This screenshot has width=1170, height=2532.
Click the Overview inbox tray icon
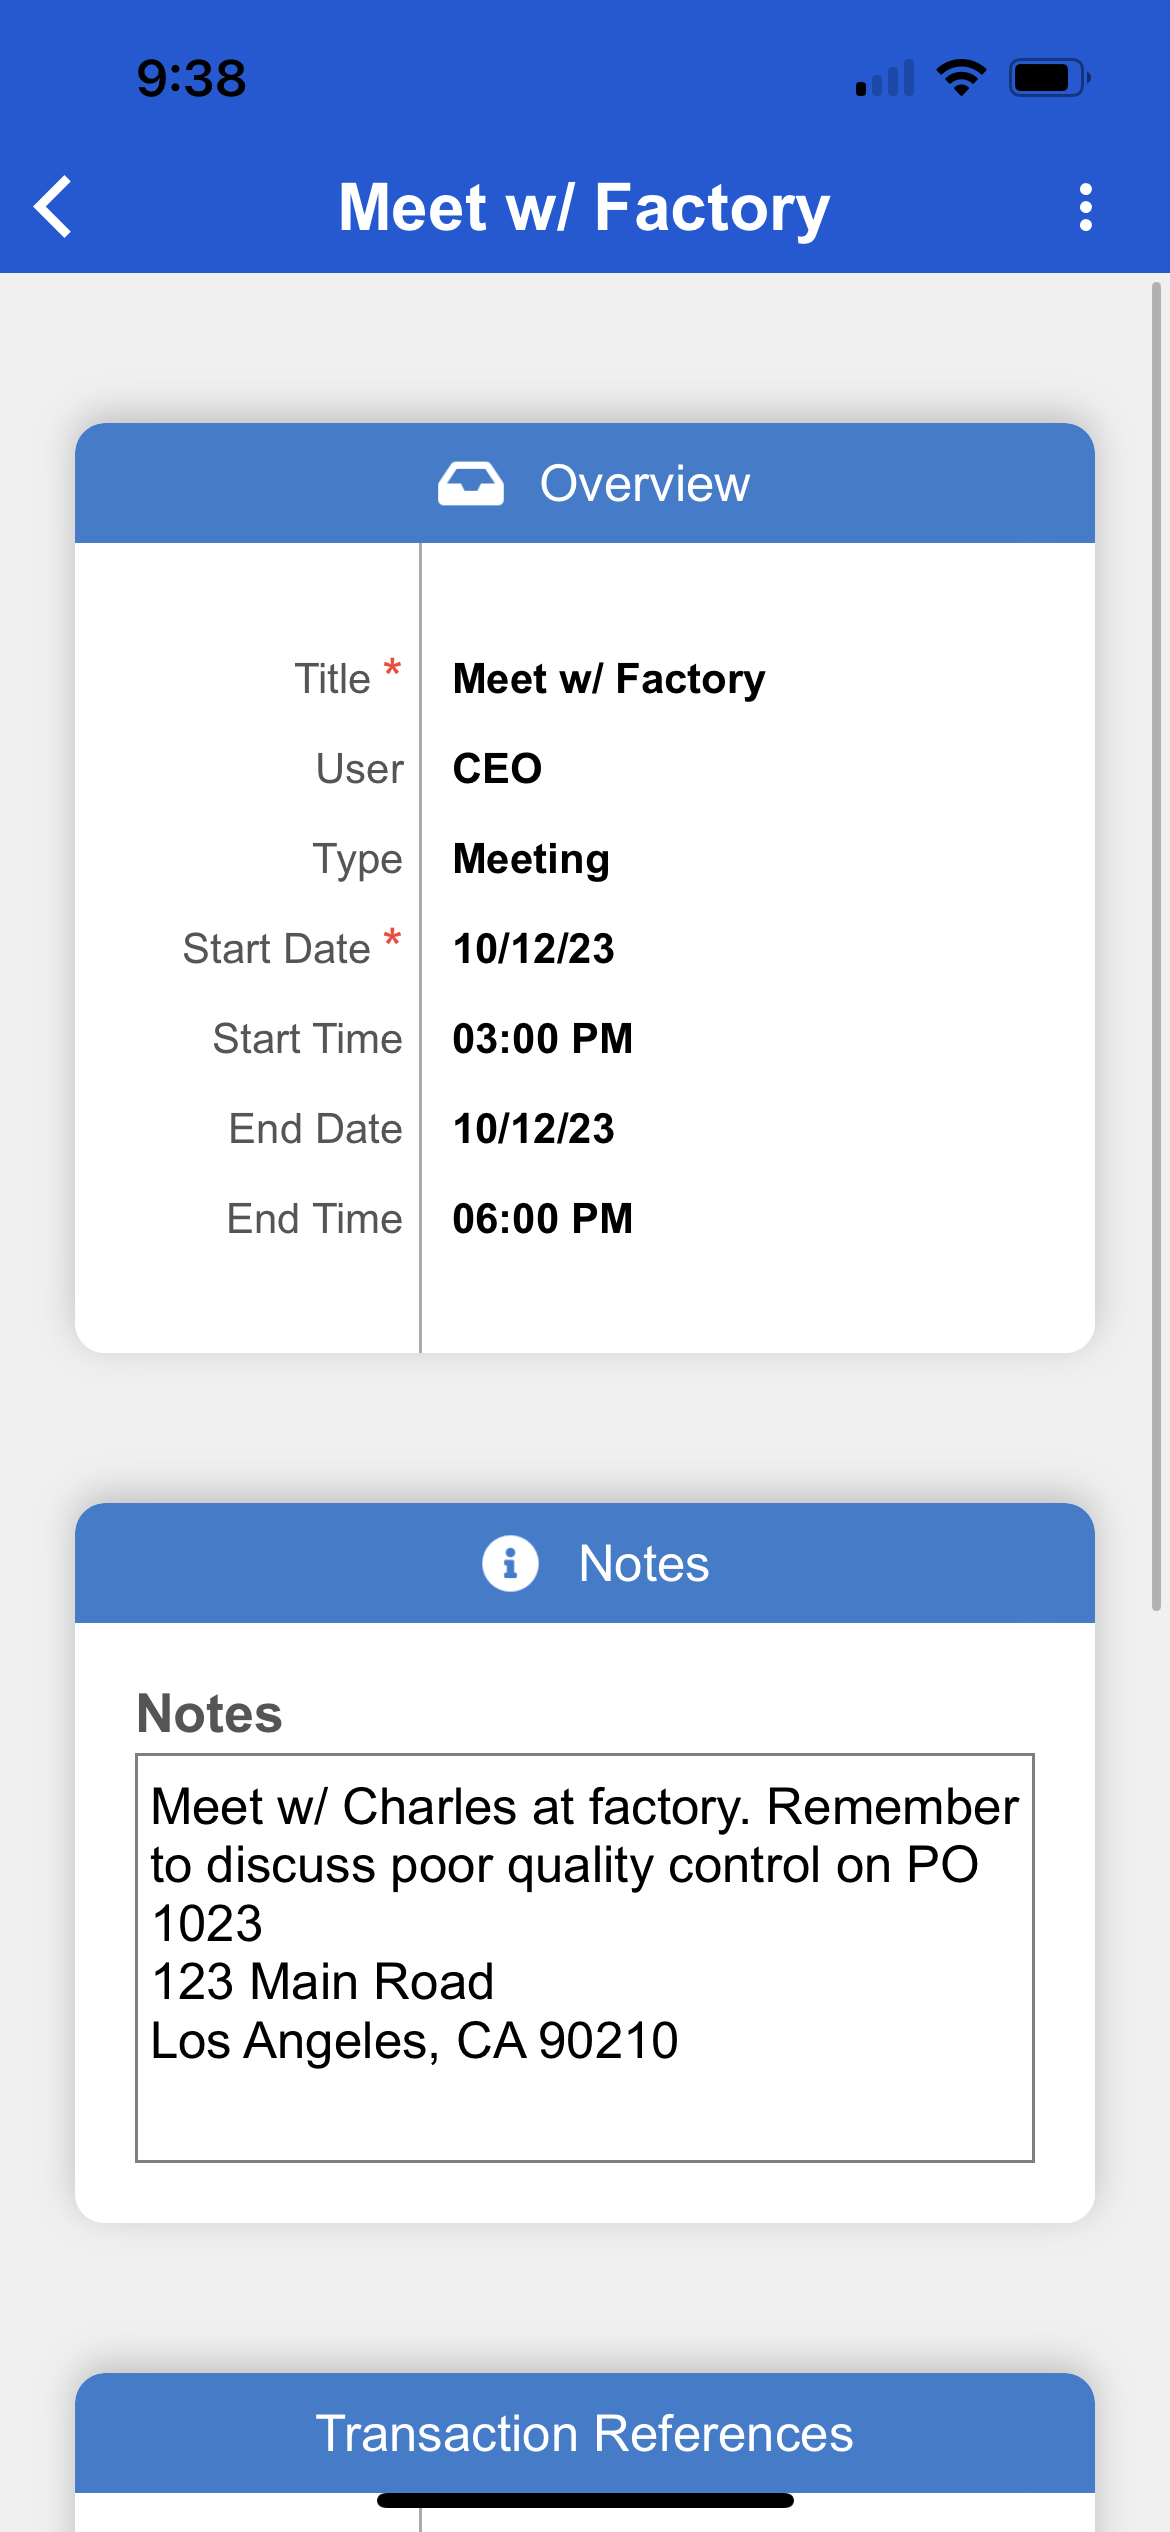pyautogui.click(x=471, y=484)
